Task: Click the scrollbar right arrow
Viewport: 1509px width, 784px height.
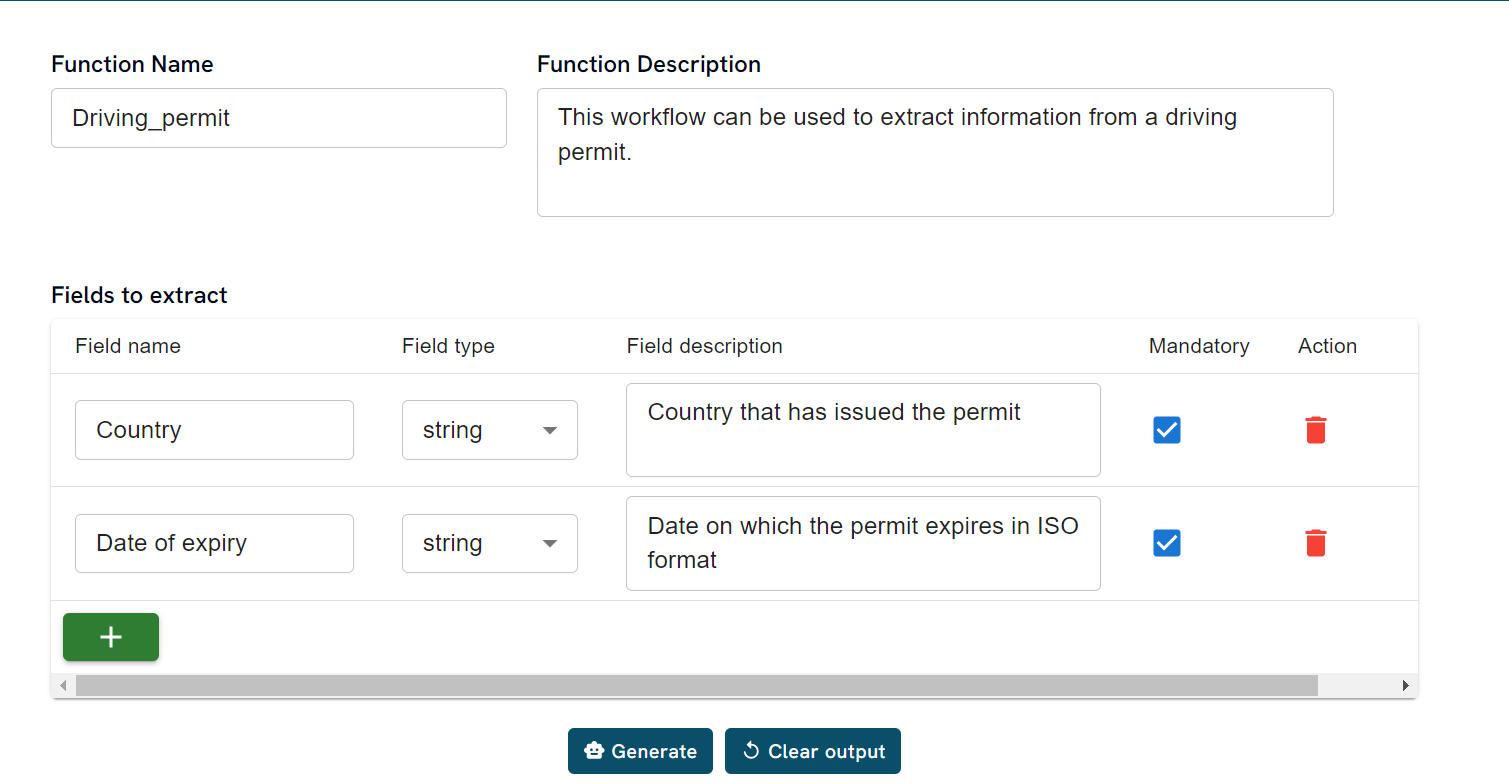Action: pyautogui.click(x=1405, y=686)
